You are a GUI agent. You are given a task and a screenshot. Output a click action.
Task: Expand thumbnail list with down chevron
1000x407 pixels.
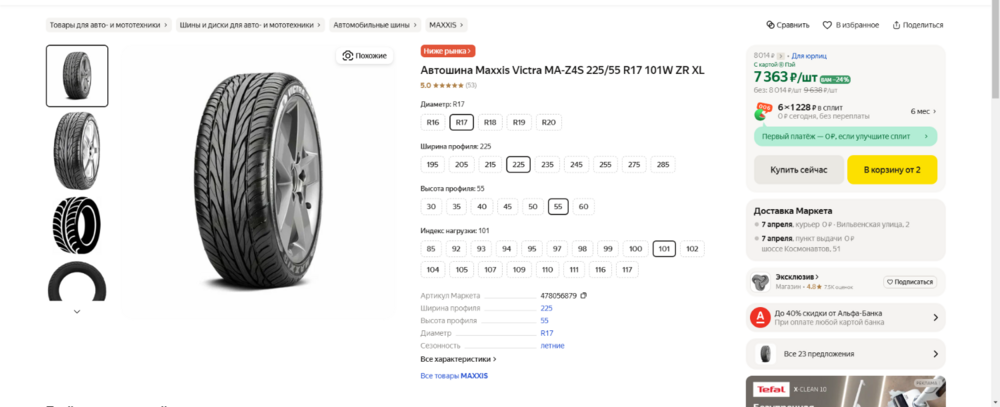77,311
